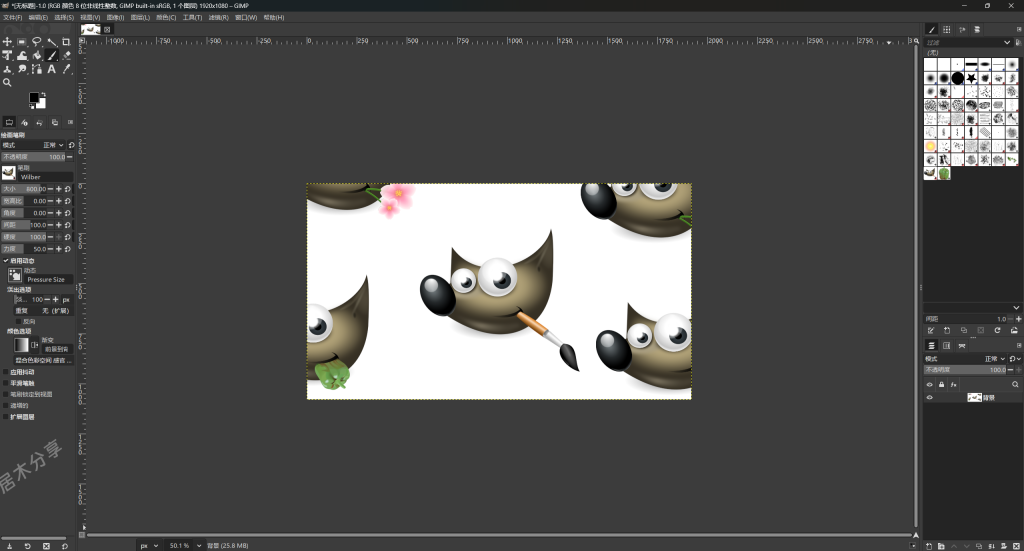Screen dimensions: 1024x551
Task: Select the Warp Transform tool
Action: 22,55
